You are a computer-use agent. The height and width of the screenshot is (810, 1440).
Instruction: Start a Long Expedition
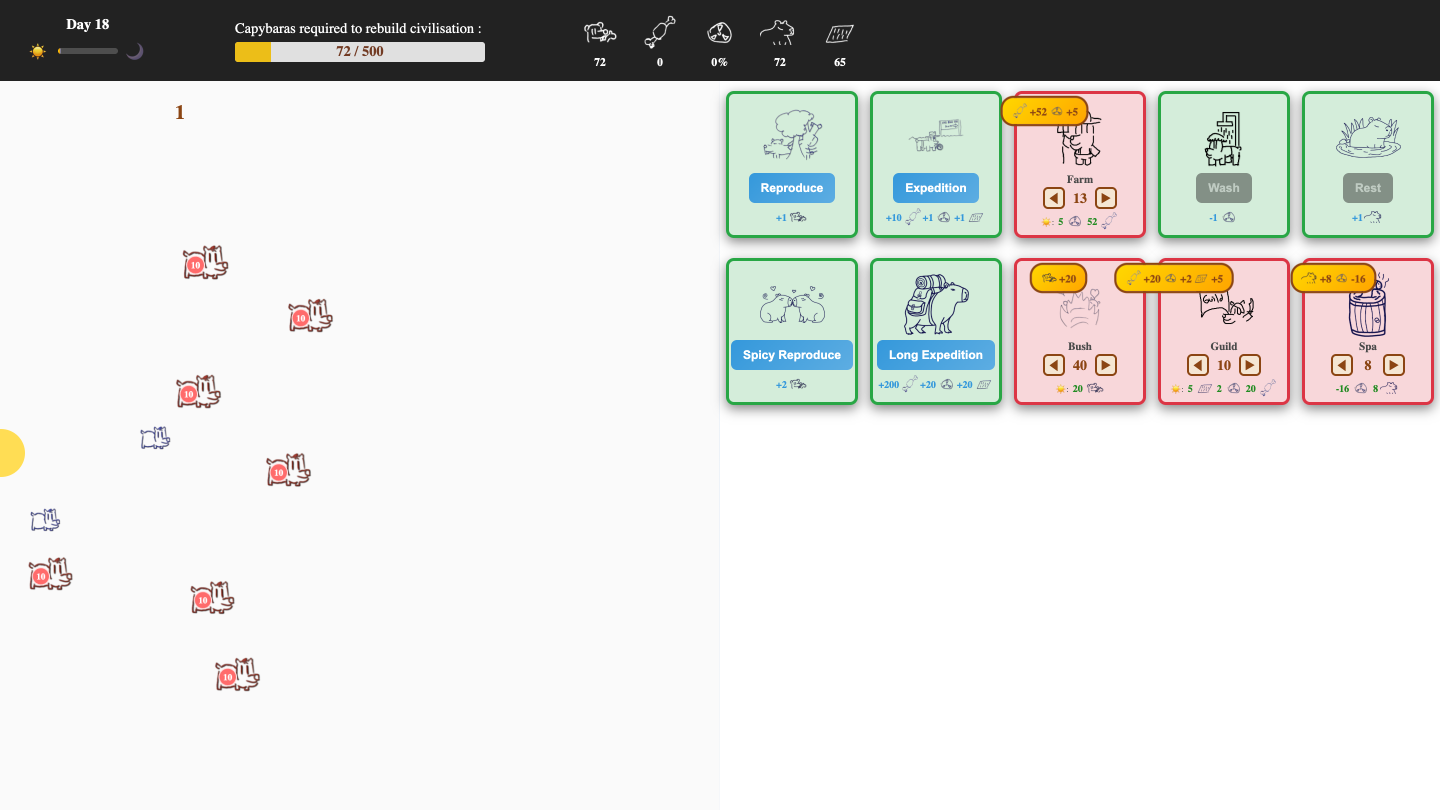click(935, 355)
